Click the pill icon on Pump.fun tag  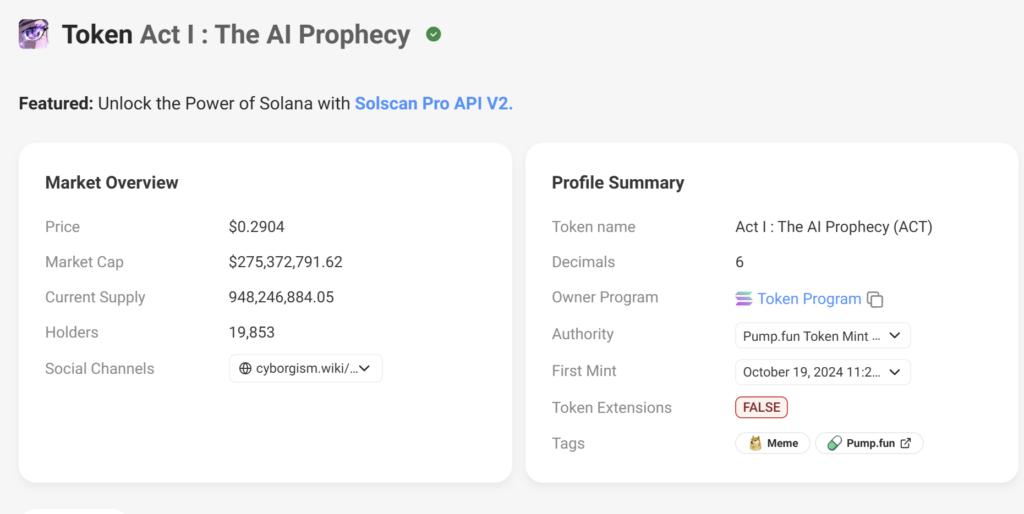point(834,443)
